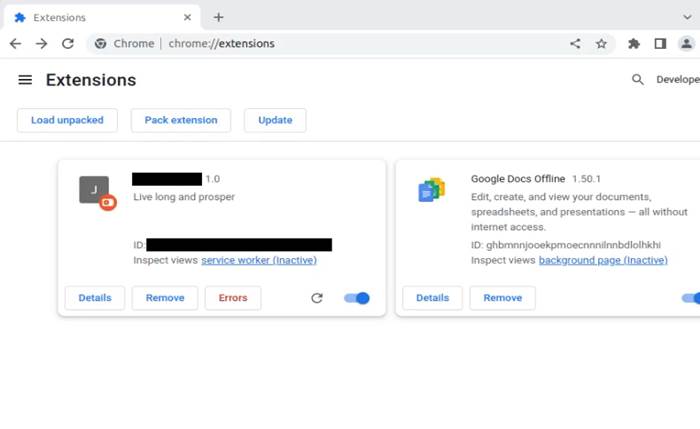700x429 pixels.
Task: Click the share icon in address bar
Action: pos(575,44)
